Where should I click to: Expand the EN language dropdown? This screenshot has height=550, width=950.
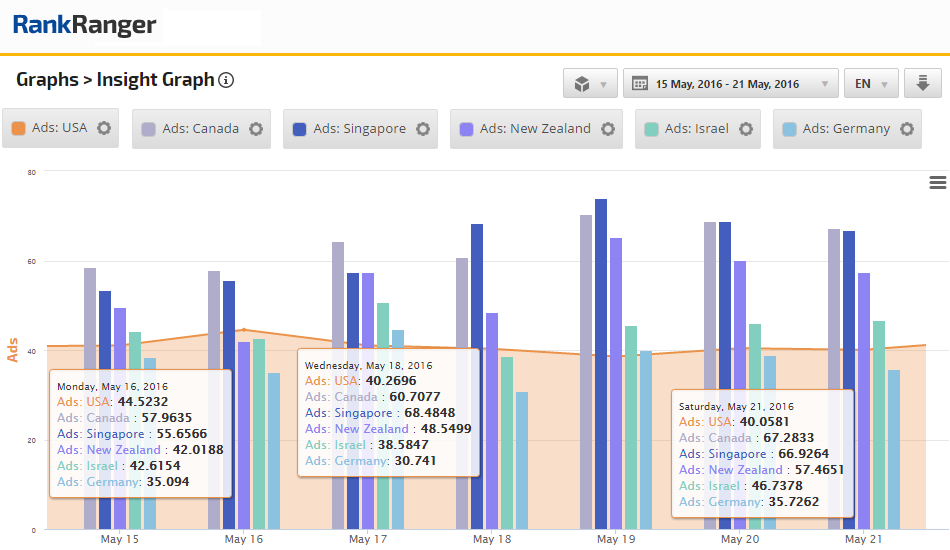pyautogui.click(x=870, y=84)
